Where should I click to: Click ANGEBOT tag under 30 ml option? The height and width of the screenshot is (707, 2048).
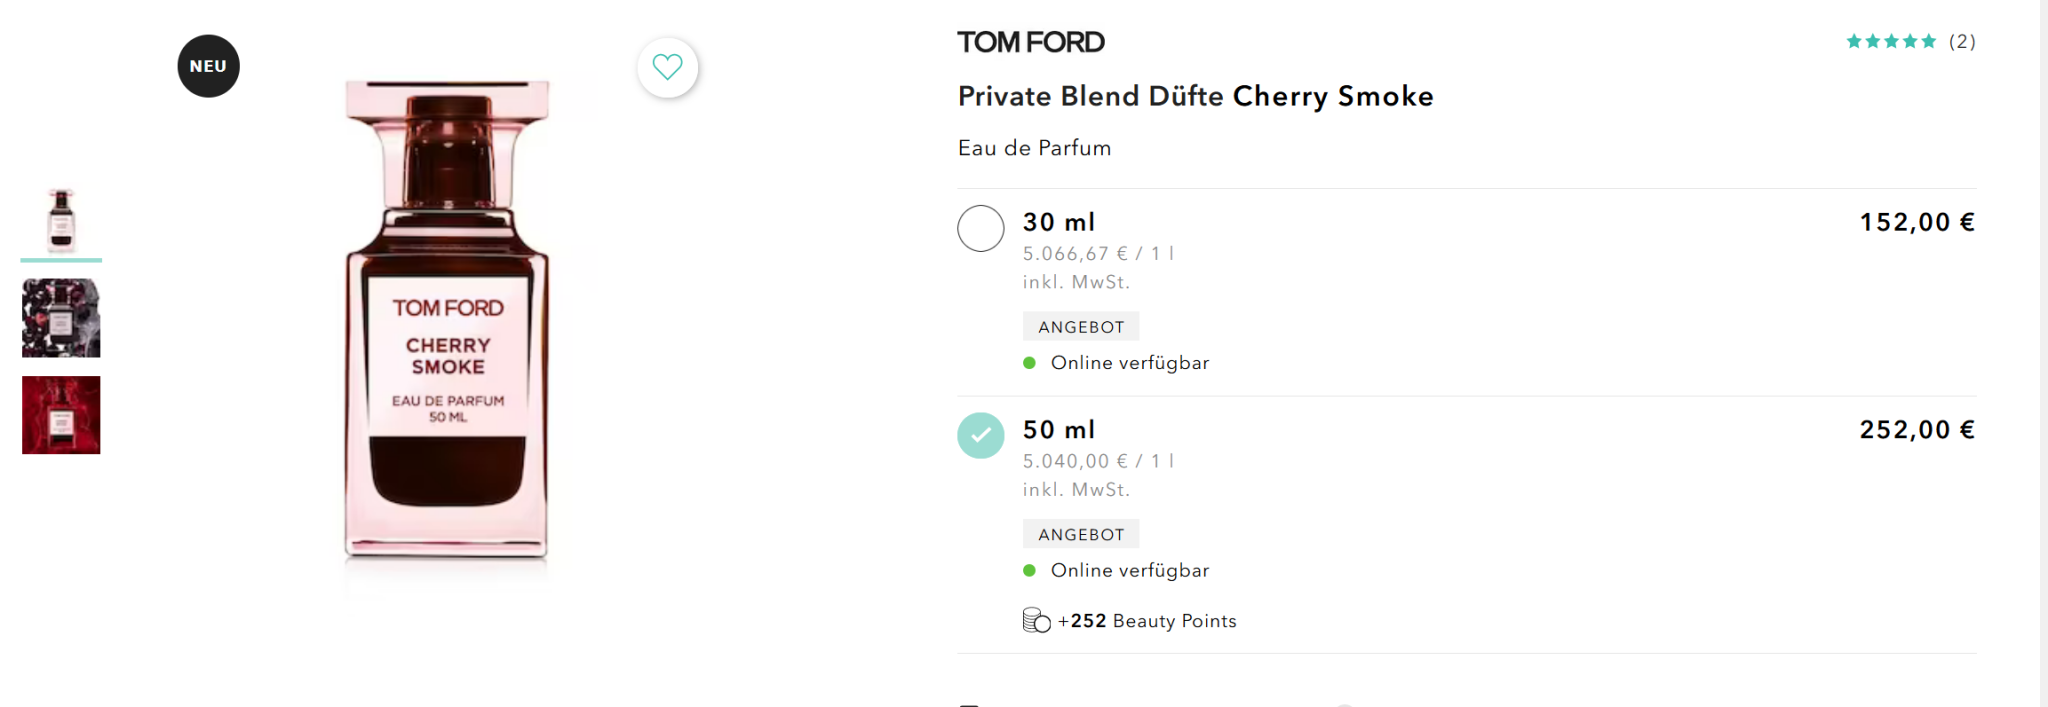1080,327
